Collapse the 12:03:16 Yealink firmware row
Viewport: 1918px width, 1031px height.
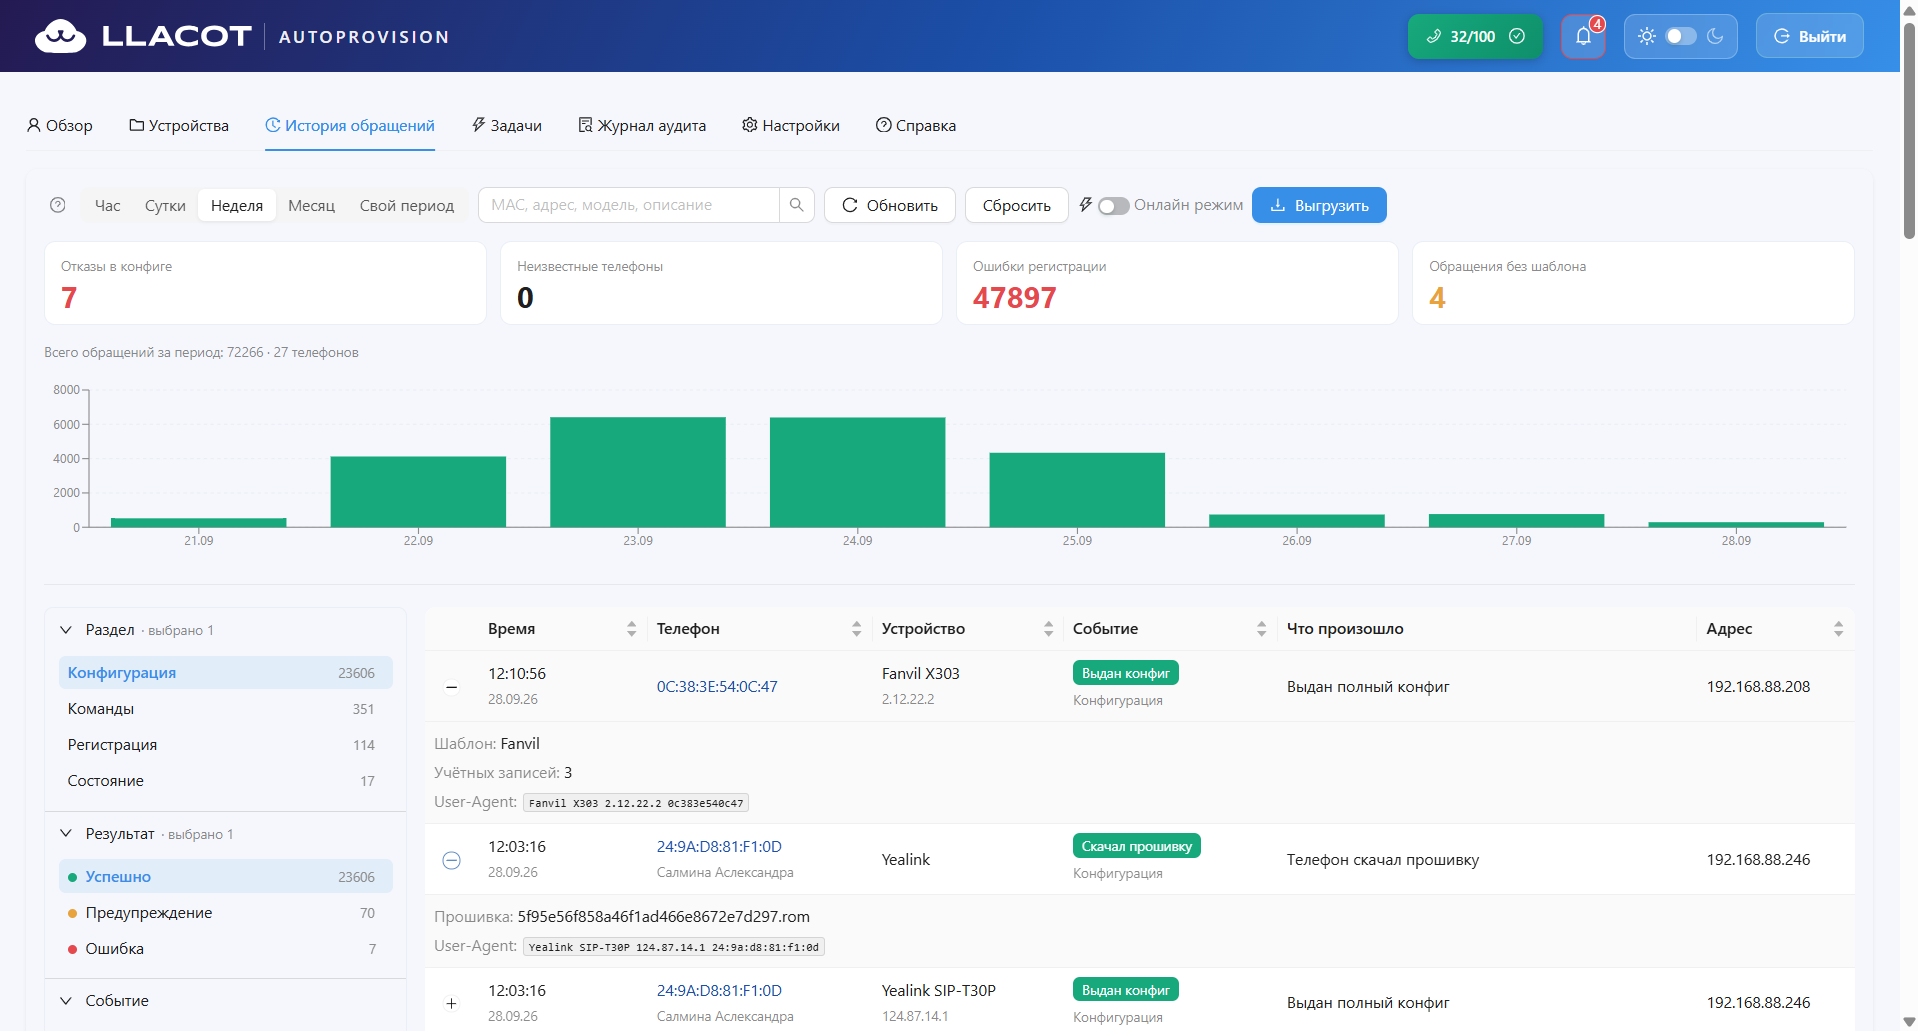(x=451, y=860)
